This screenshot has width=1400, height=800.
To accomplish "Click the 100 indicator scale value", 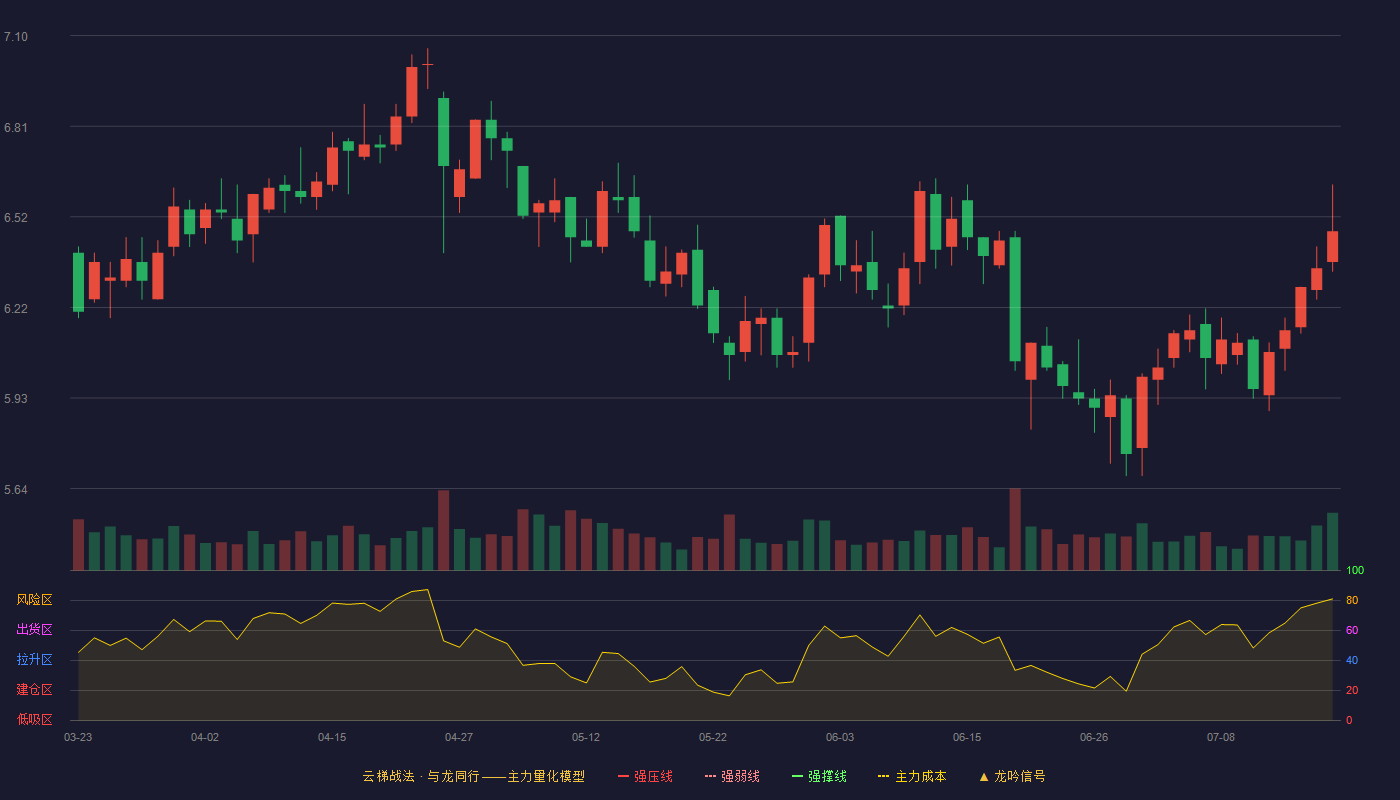I will pos(1355,571).
